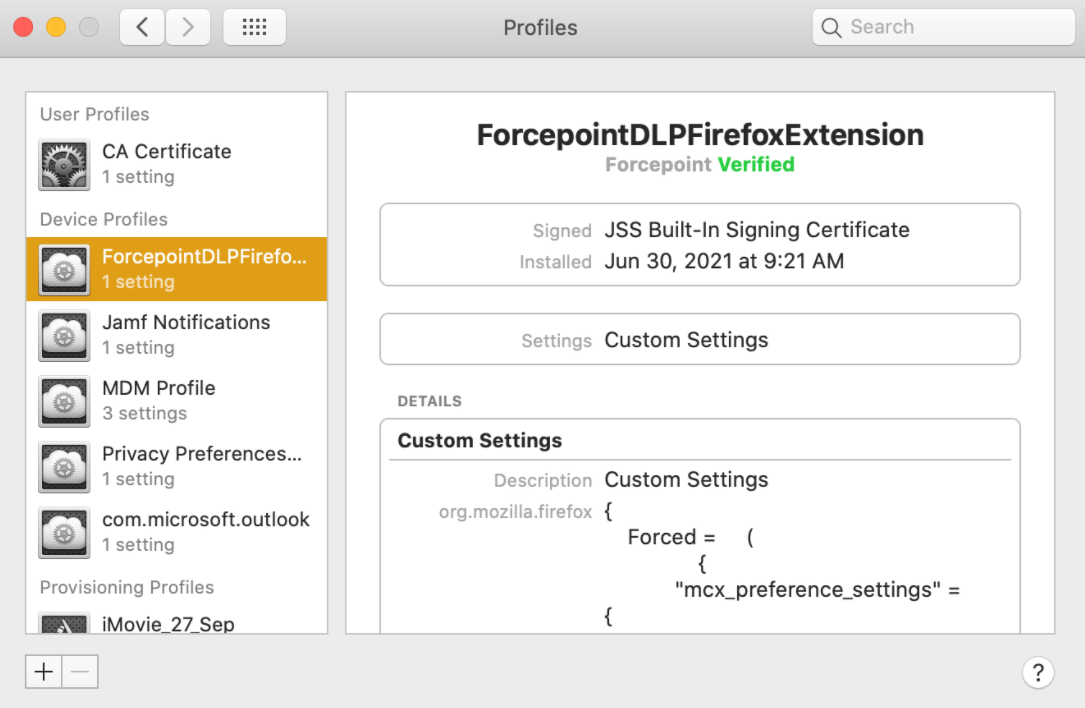The image size is (1085, 708).
Task: Select the Custom Settings details panel
Action: click(699, 520)
